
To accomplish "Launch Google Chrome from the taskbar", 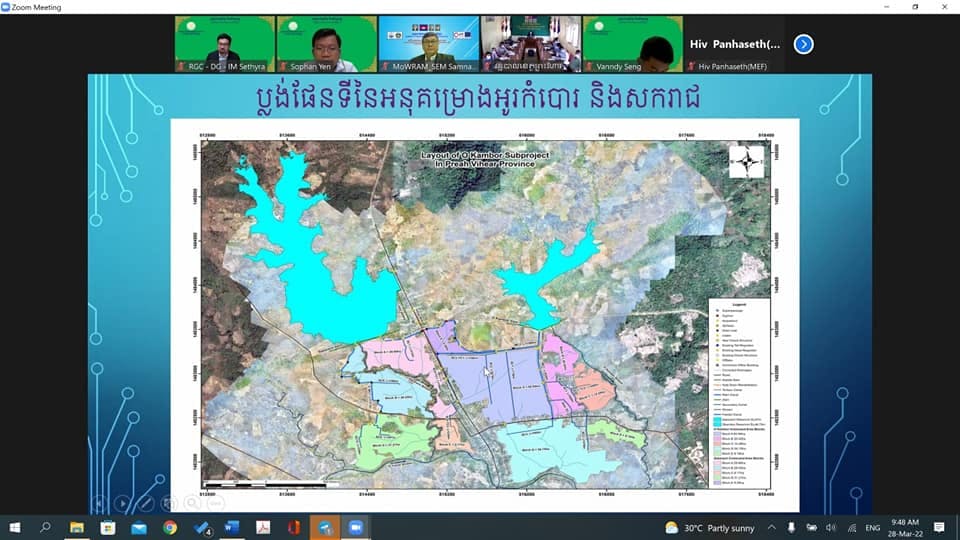I will (170, 527).
